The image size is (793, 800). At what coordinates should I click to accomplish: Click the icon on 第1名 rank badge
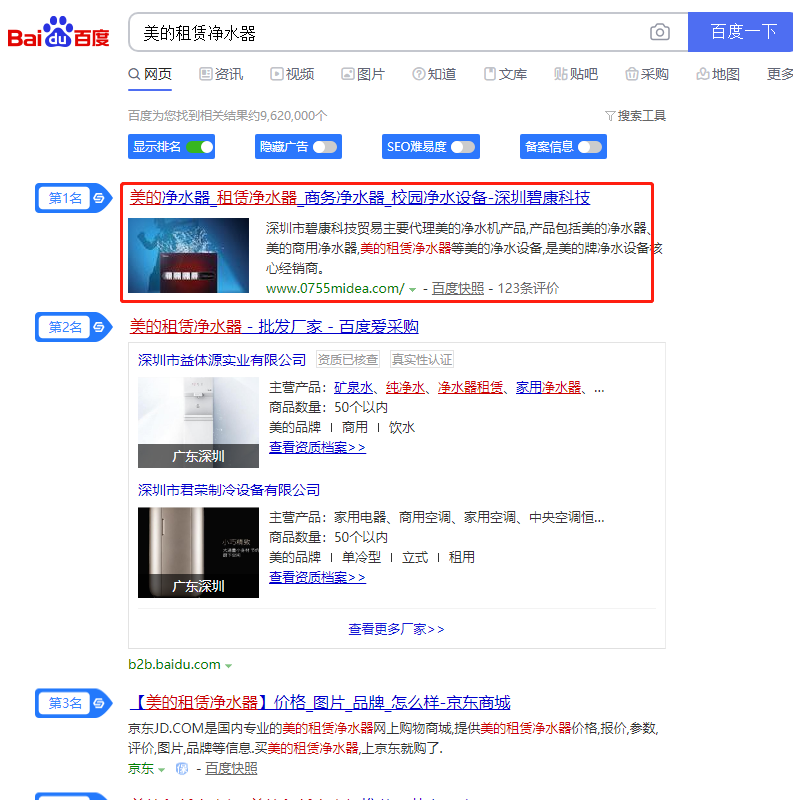point(99,198)
